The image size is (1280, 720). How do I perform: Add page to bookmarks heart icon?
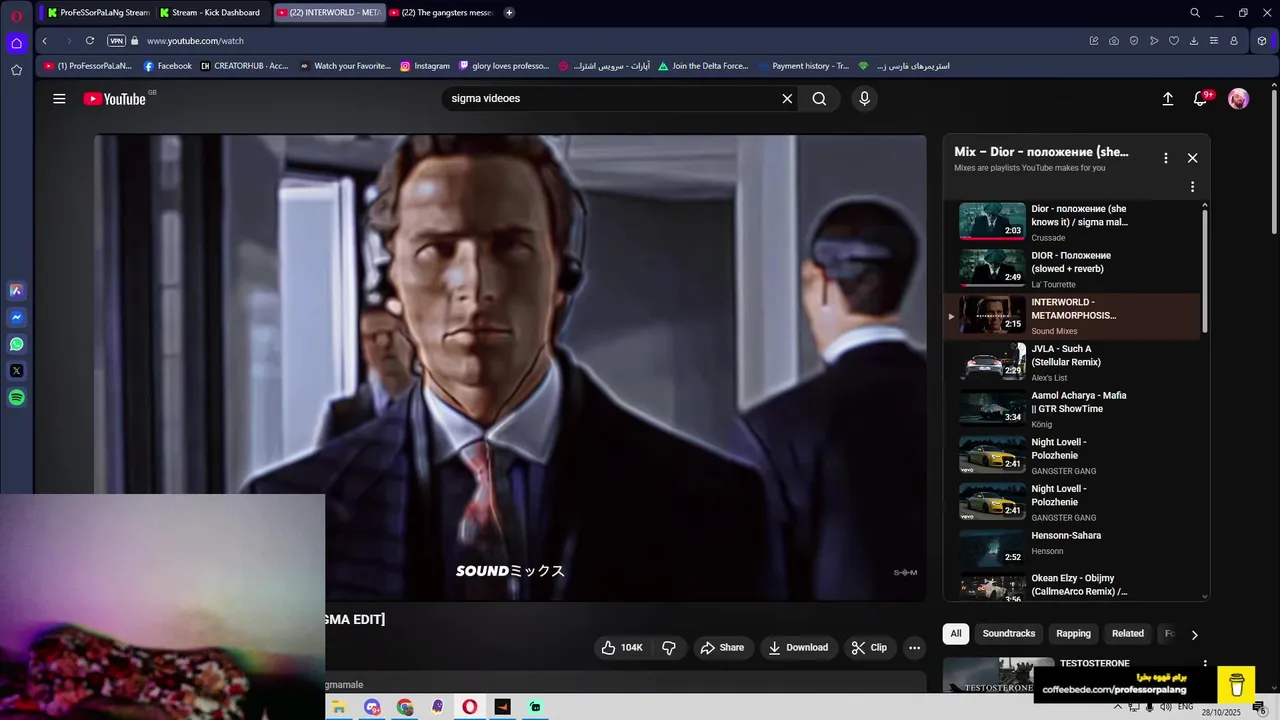pos(1174,41)
